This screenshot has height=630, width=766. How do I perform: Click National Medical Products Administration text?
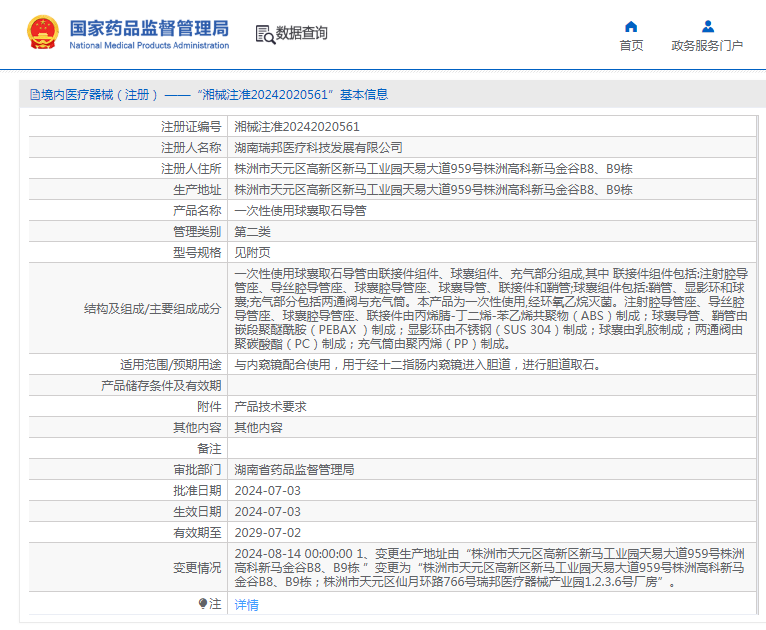(149, 45)
